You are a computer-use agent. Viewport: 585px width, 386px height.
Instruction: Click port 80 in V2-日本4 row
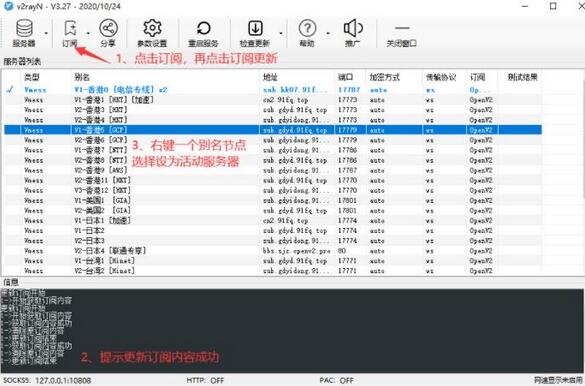[342, 251]
